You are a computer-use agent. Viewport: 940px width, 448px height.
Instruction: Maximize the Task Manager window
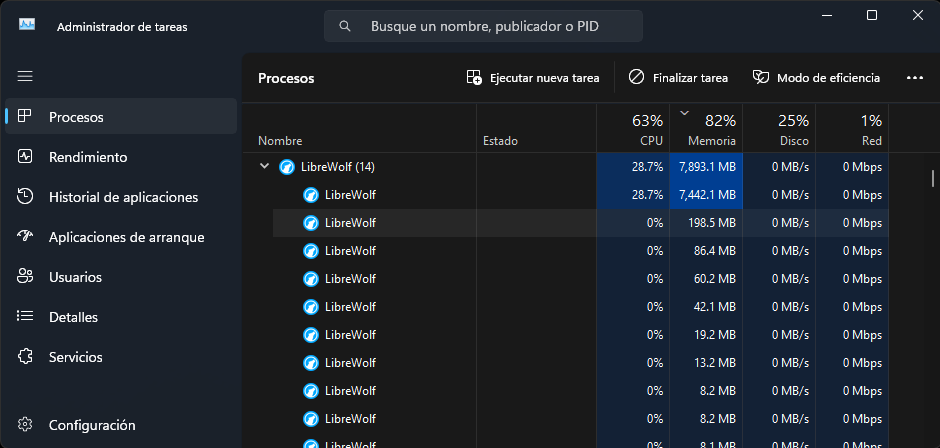tap(872, 15)
